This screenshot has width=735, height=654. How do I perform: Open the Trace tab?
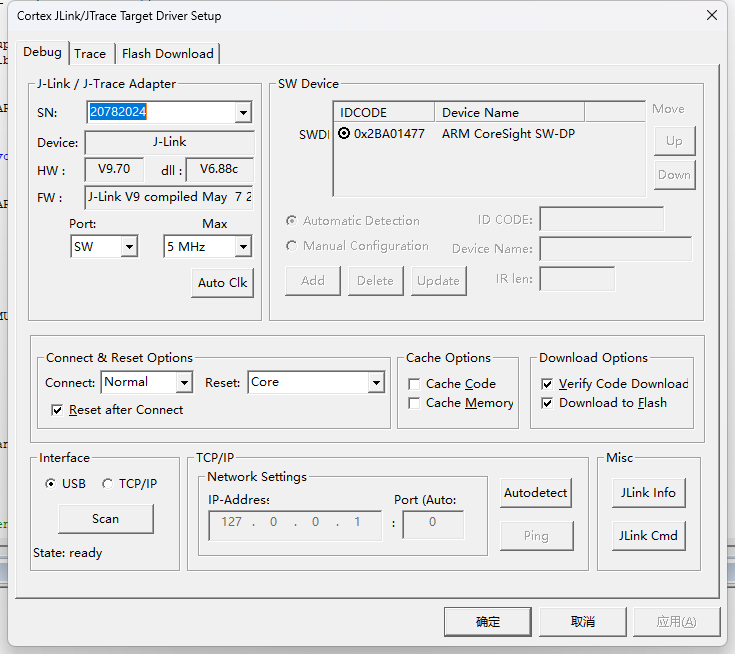(x=90, y=54)
